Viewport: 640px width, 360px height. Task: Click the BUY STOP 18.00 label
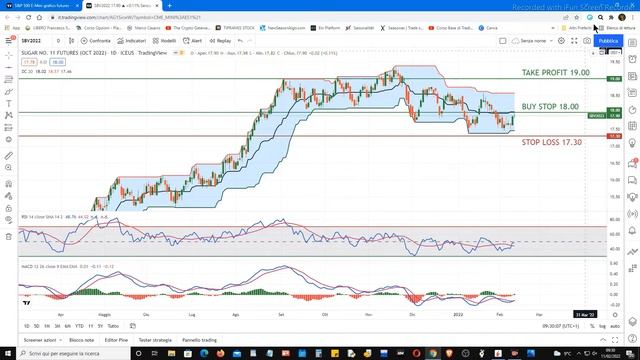pyautogui.click(x=550, y=107)
